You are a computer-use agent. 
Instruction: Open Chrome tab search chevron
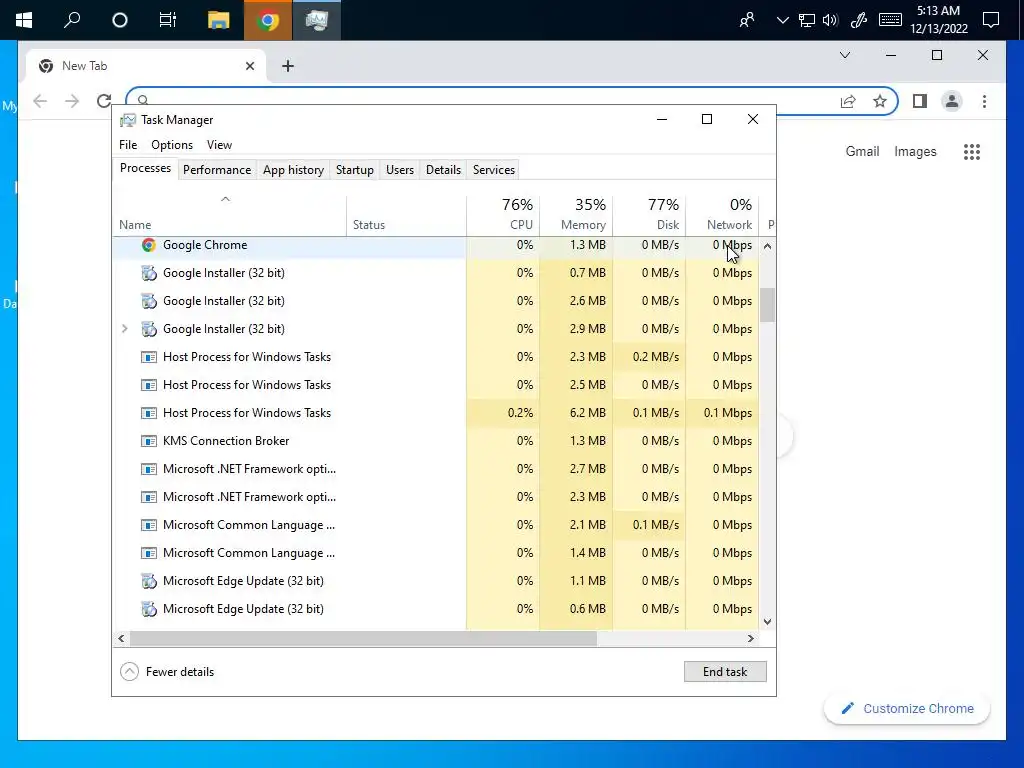(844, 56)
